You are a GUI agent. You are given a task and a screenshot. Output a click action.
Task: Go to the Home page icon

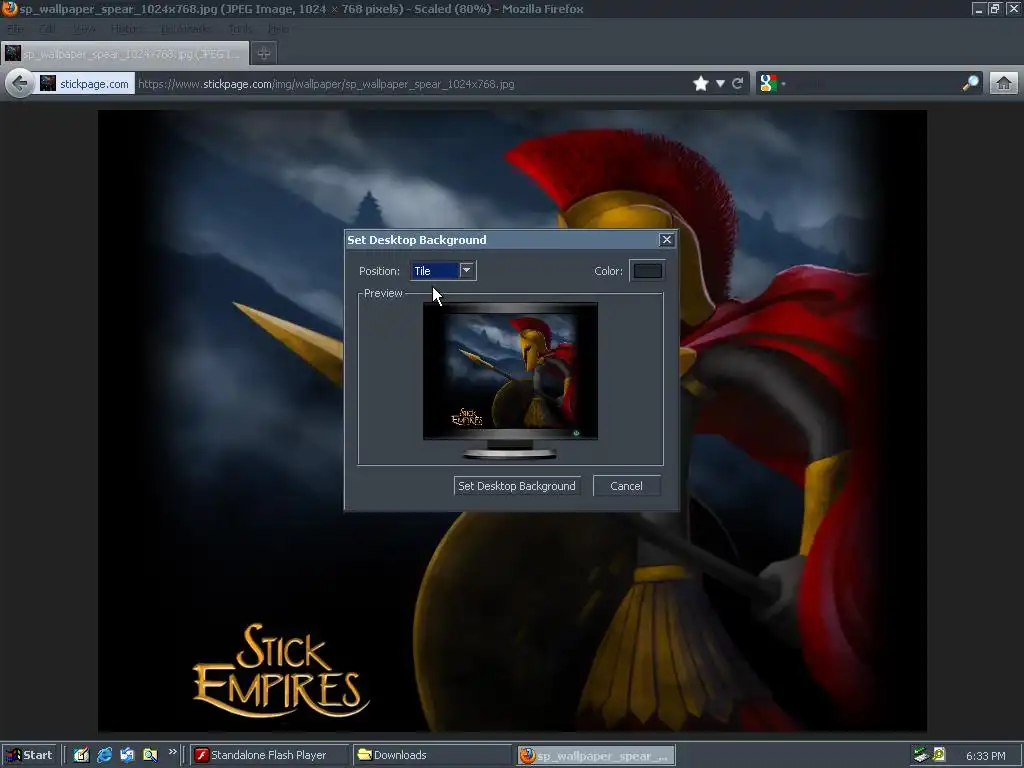point(1004,84)
